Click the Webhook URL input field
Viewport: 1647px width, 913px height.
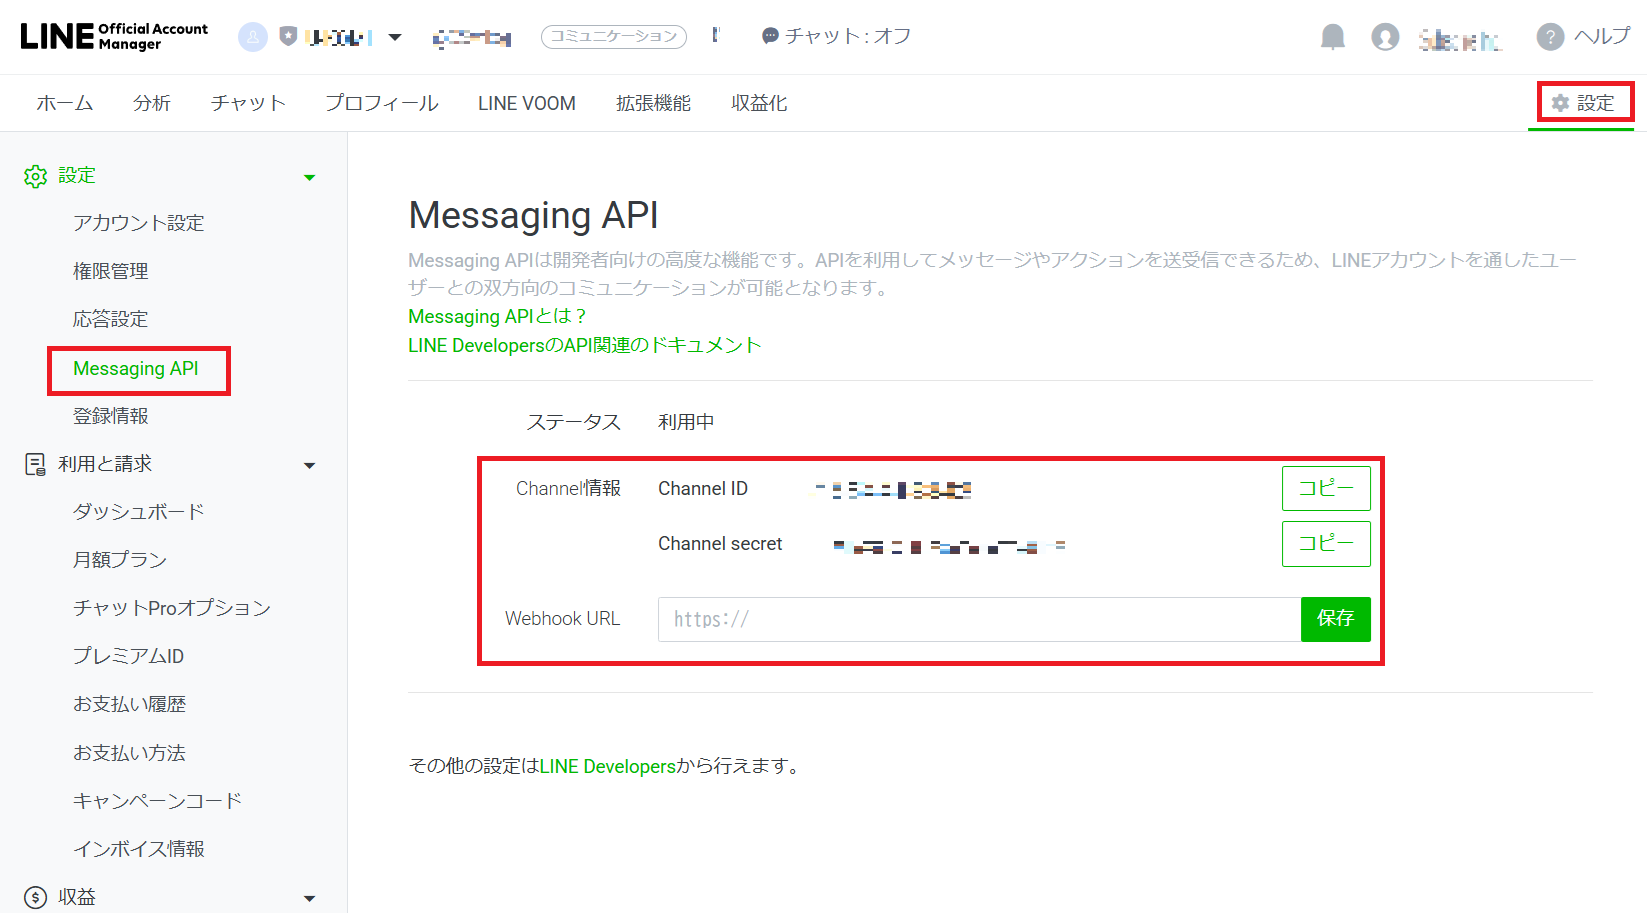[x=979, y=619]
